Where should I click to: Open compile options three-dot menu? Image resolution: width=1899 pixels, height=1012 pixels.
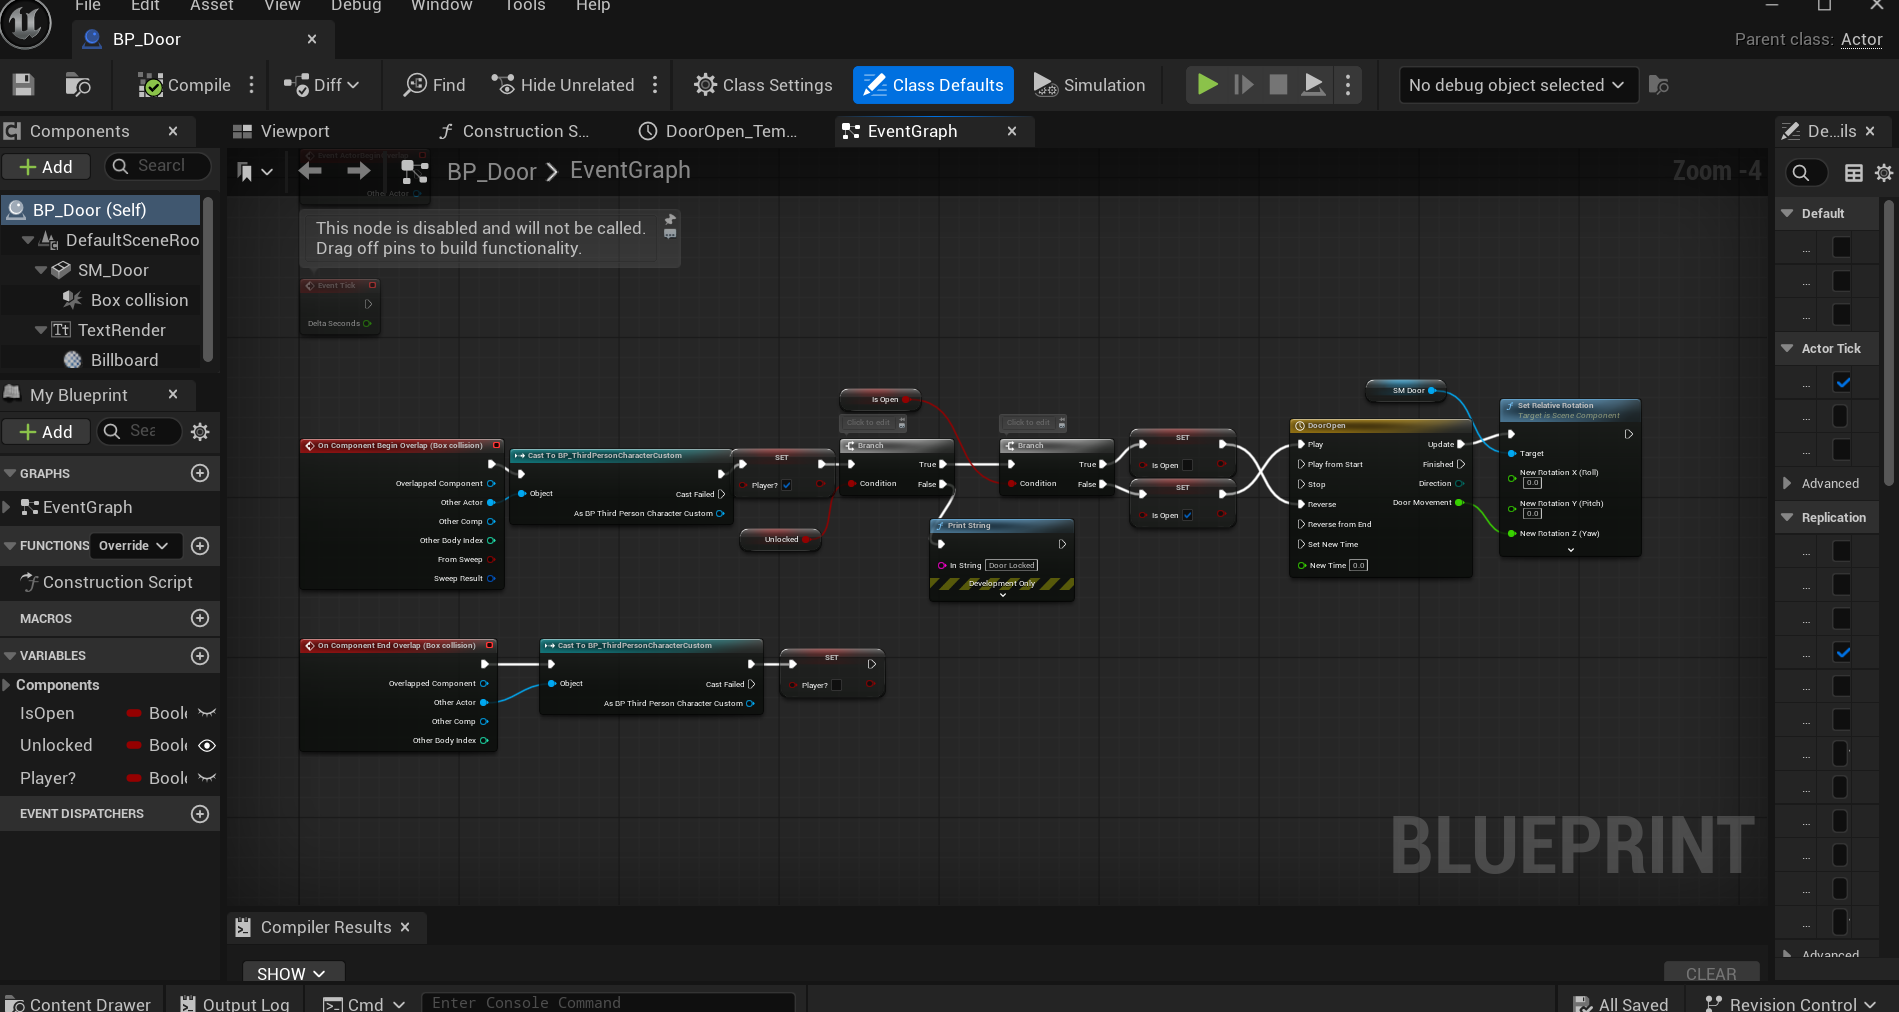click(252, 85)
